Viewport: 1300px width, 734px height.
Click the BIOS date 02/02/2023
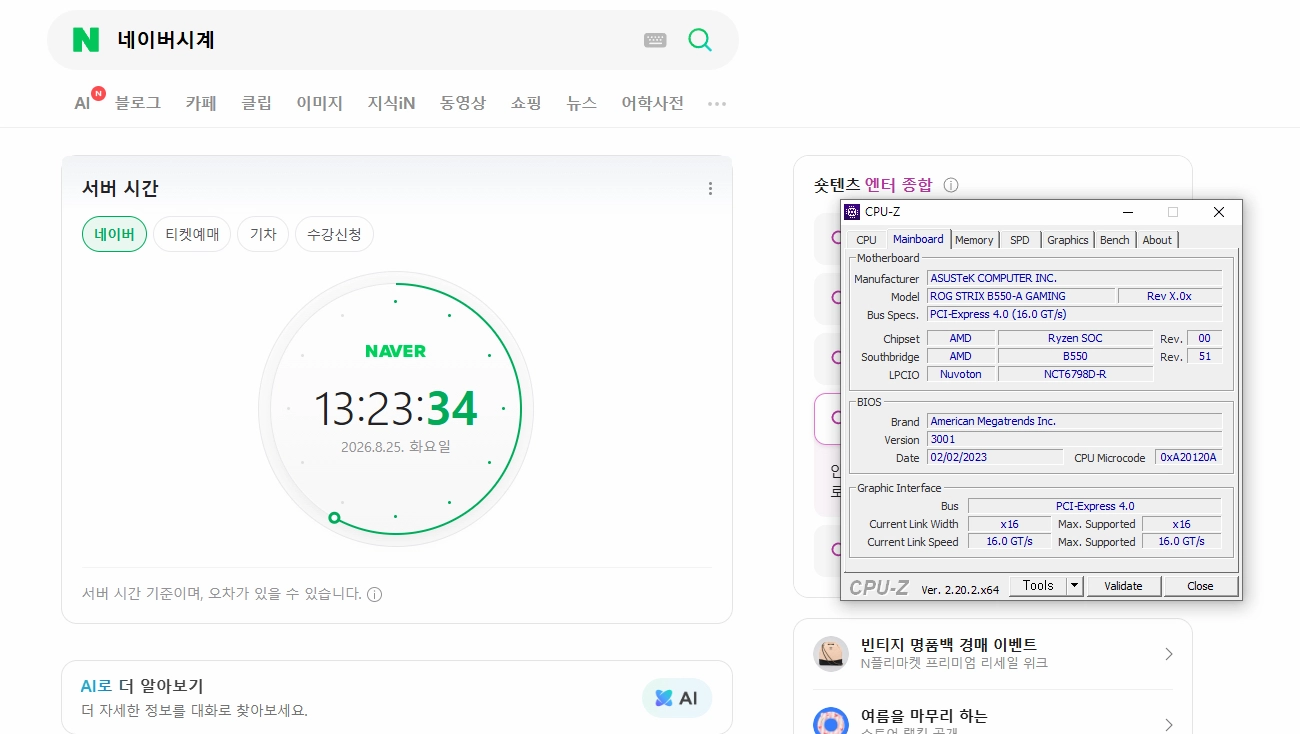(x=995, y=457)
